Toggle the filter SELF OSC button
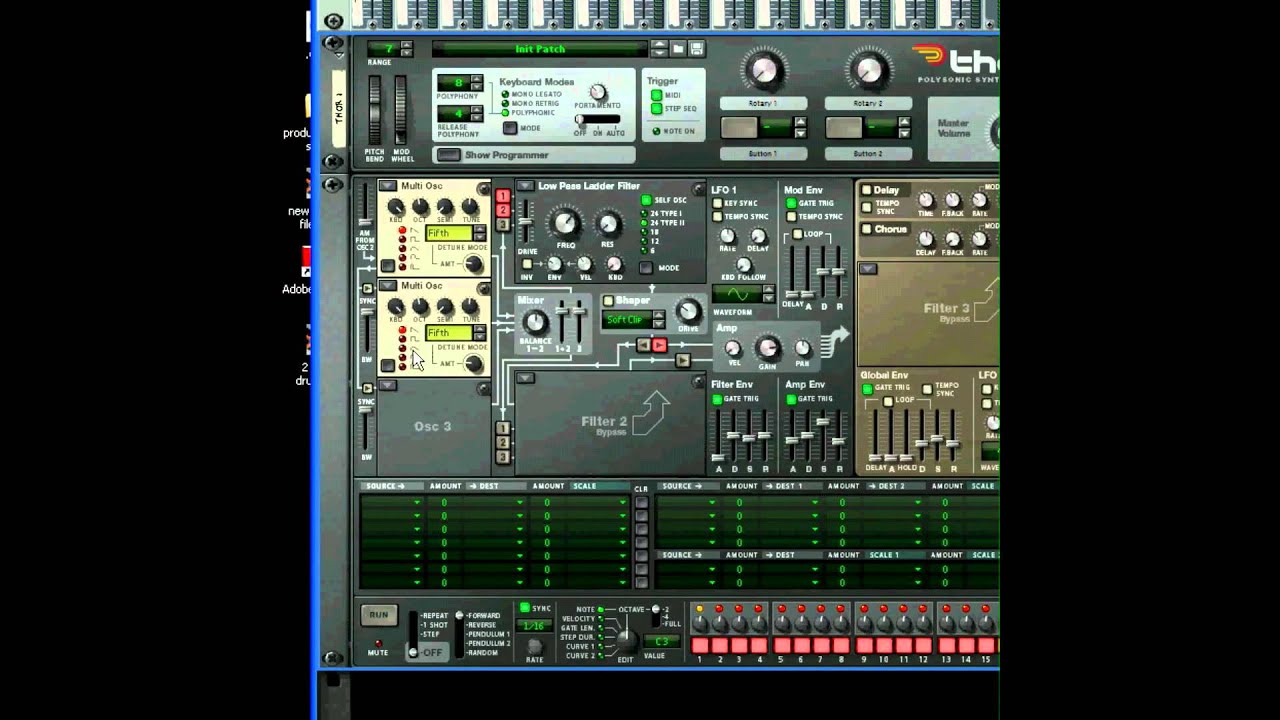This screenshot has height=720, width=1280. pos(646,201)
